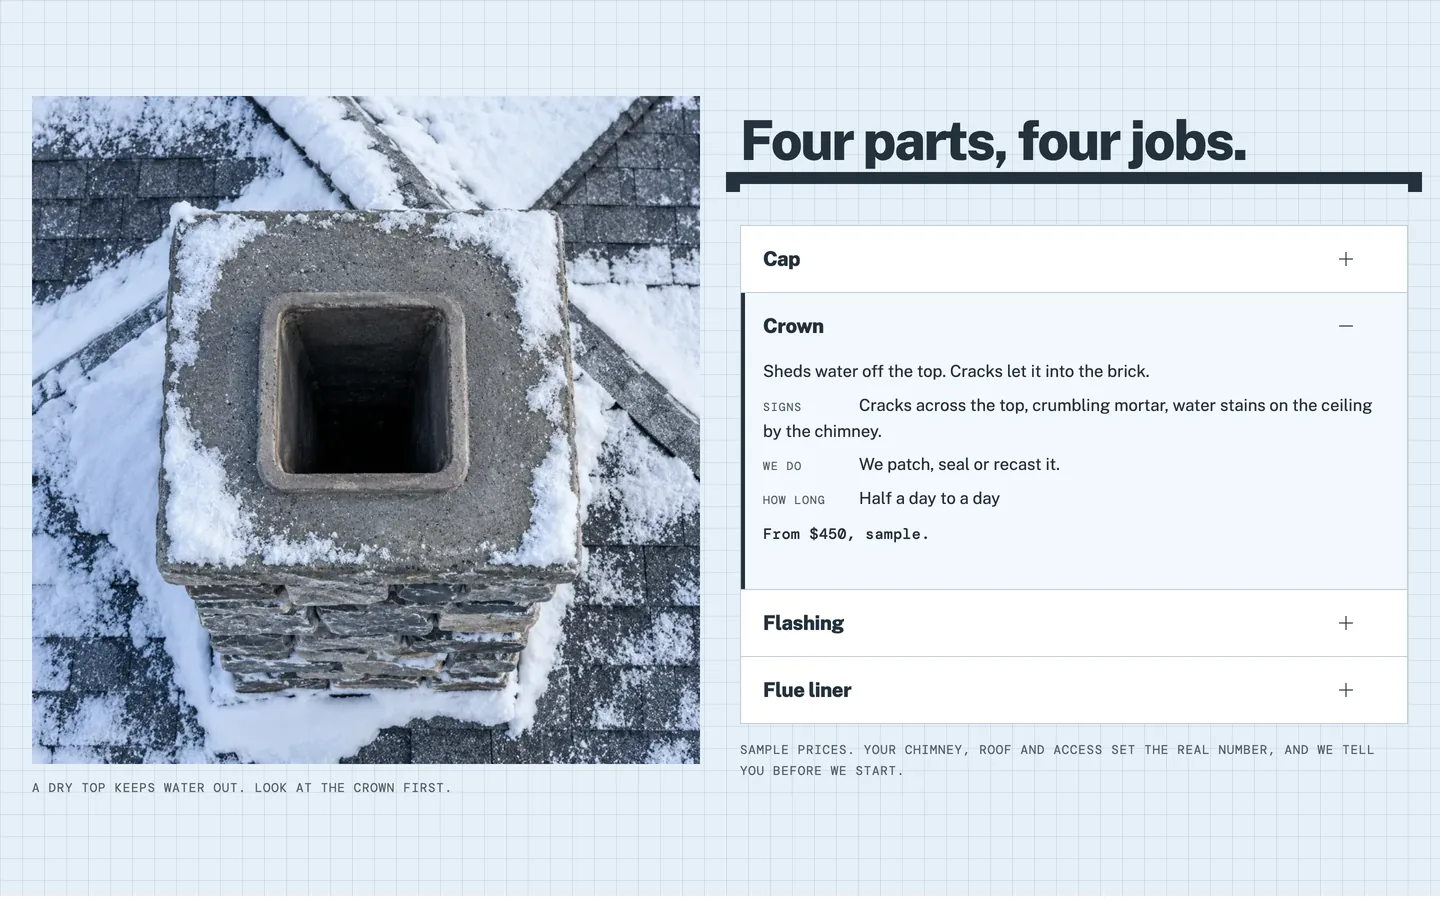Click the "SAMPLE PRICES" disclaimer note
Viewport: 1440px width, 900px height.
point(1057,760)
